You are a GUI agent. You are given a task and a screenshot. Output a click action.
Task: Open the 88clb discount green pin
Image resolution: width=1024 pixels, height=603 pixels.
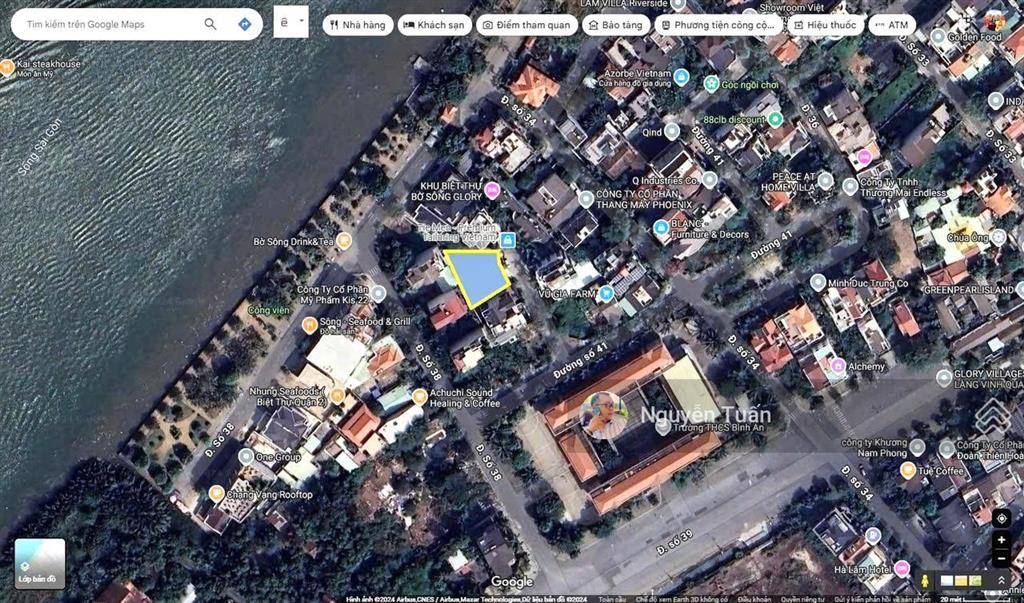tap(775, 119)
